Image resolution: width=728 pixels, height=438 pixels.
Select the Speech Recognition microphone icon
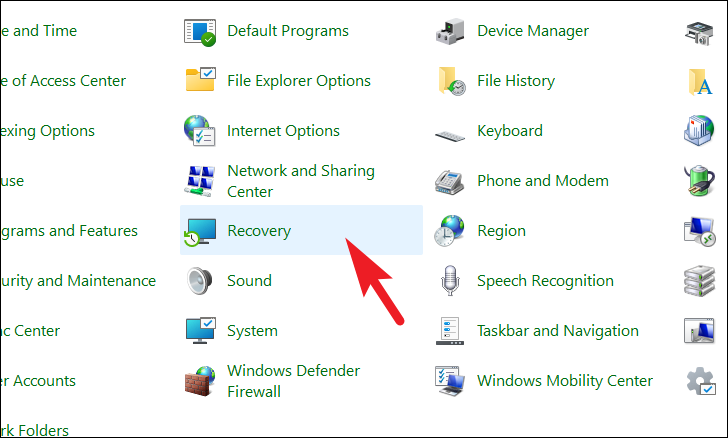point(451,281)
